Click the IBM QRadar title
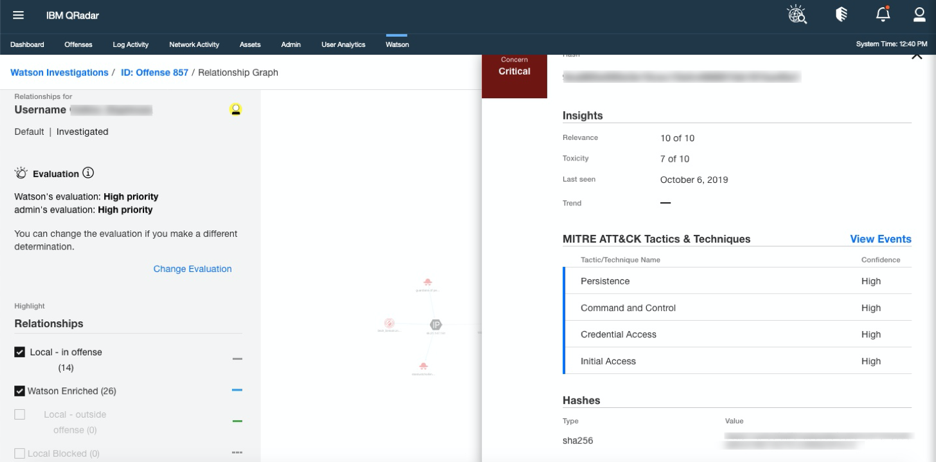The image size is (936, 462). click(x=72, y=16)
